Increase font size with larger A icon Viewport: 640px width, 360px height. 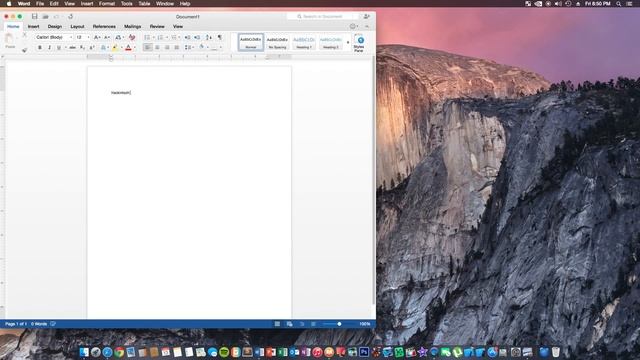[x=97, y=37]
